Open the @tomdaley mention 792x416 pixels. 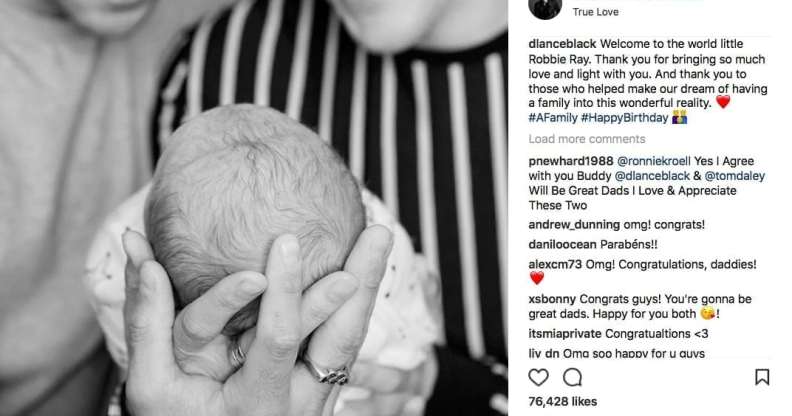734,176
